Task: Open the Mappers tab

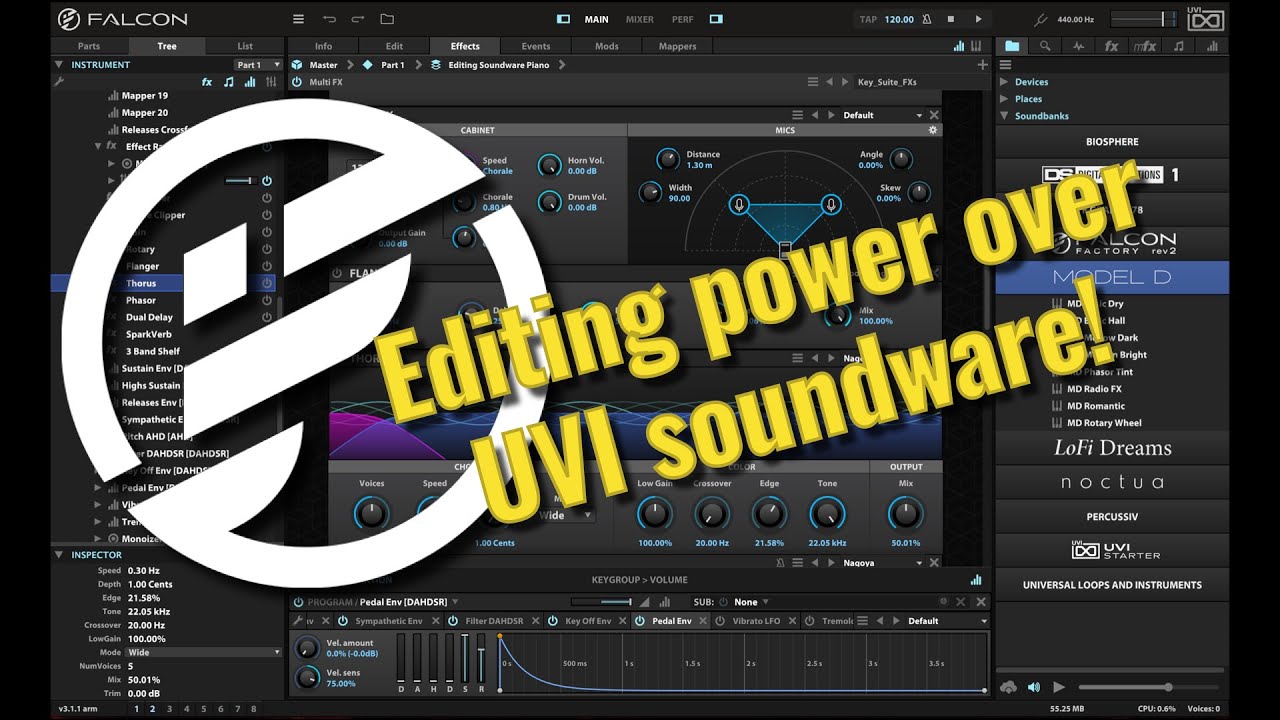Action: pos(677,46)
